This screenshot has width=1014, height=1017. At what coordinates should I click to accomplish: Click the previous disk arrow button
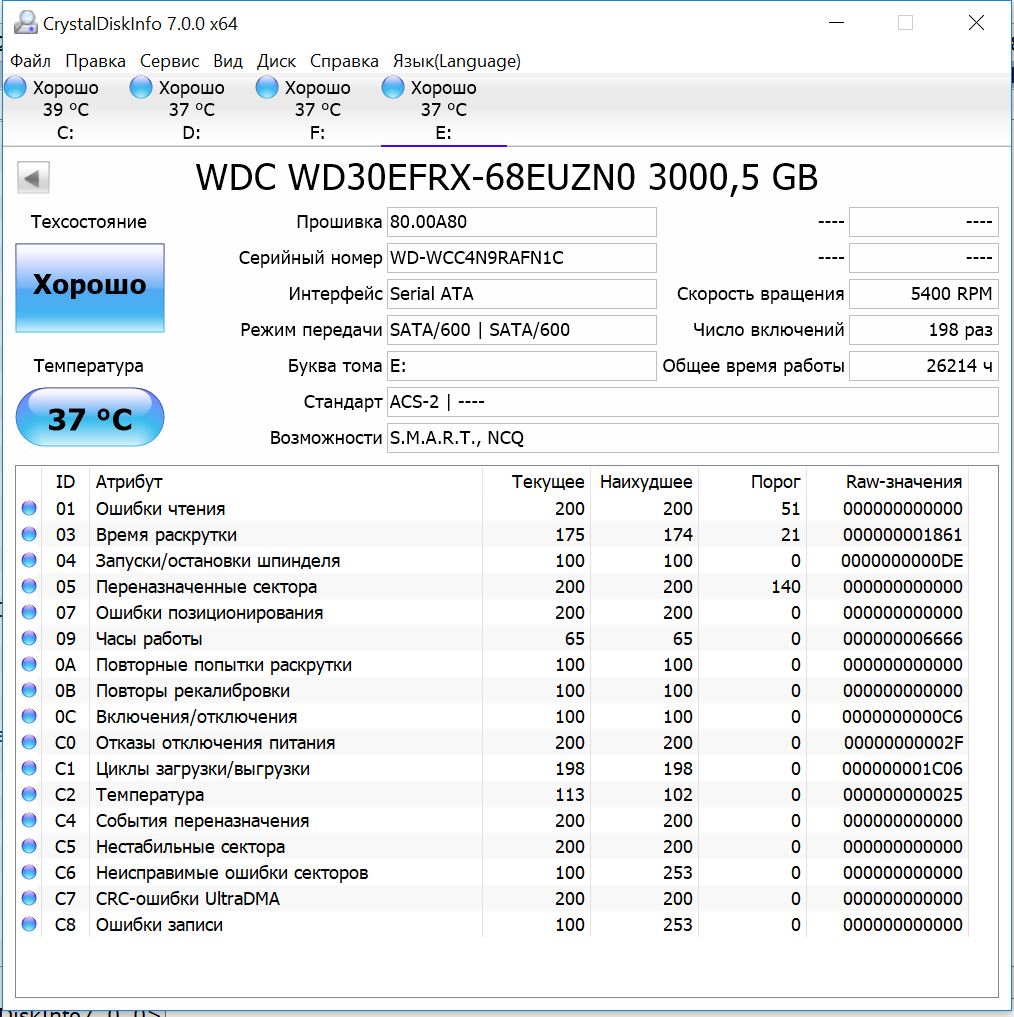pyautogui.click(x=33, y=179)
